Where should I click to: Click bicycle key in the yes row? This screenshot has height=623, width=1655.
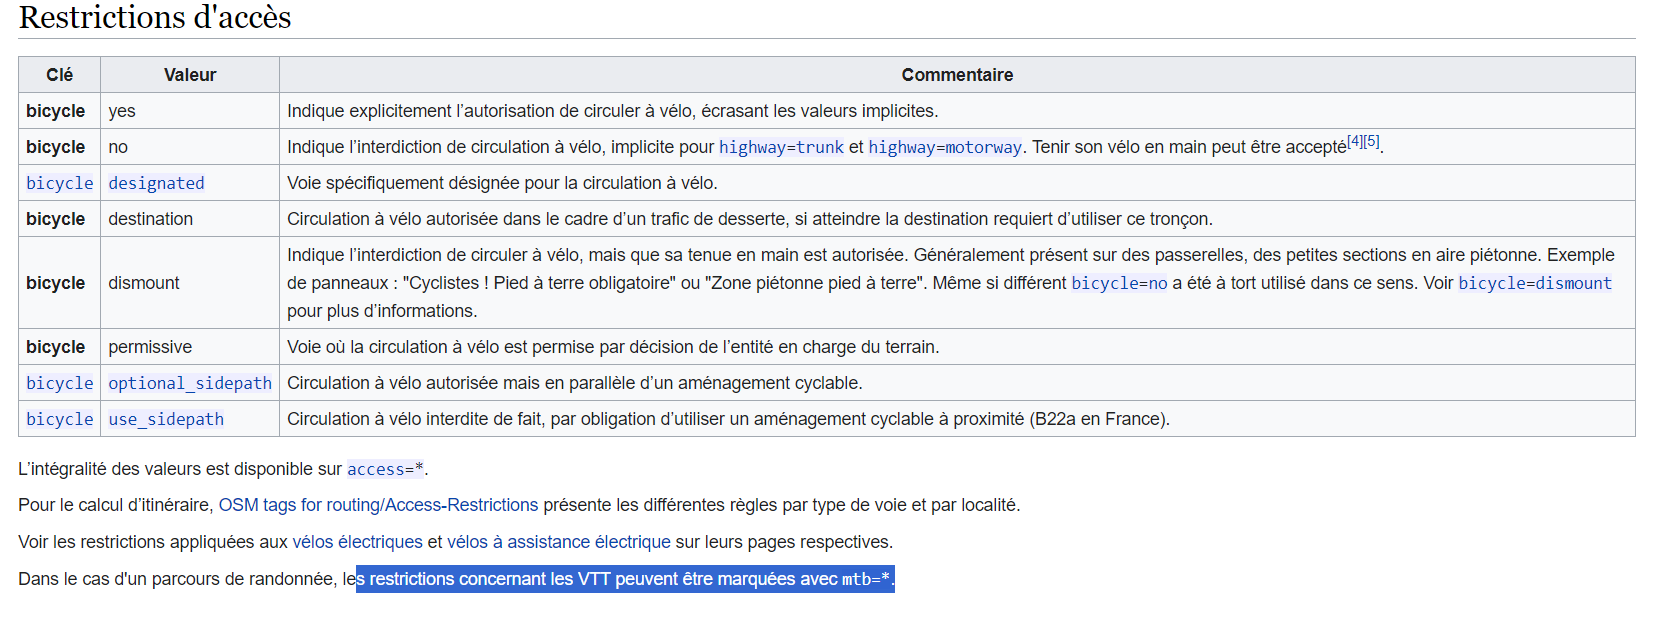pos(56,111)
